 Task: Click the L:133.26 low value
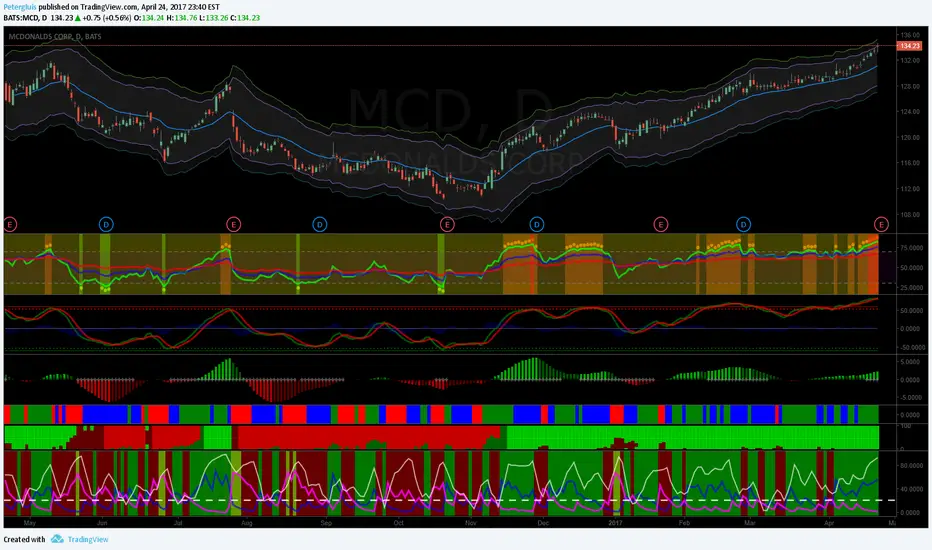click(213, 18)
